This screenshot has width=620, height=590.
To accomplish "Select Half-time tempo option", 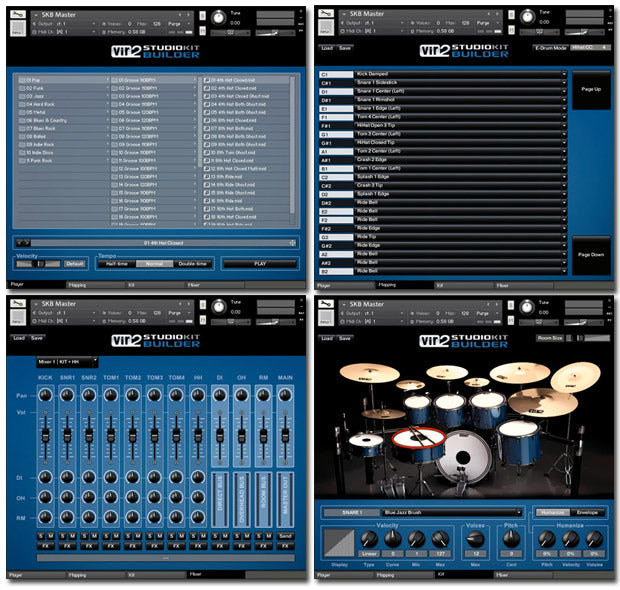I will click(x=117, y=264).
